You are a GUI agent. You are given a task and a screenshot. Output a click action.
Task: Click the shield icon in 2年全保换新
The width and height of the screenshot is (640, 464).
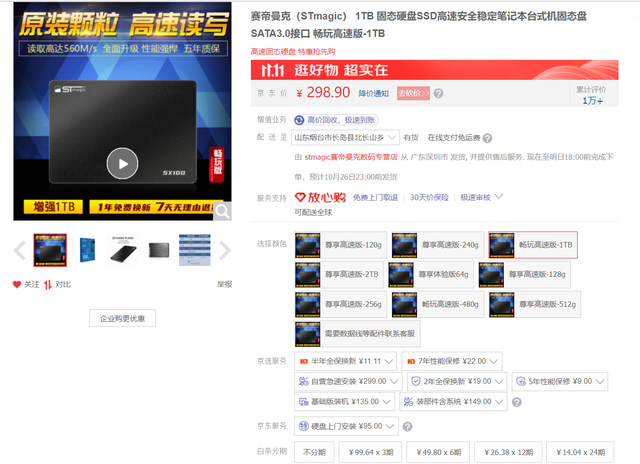point(416,381)
